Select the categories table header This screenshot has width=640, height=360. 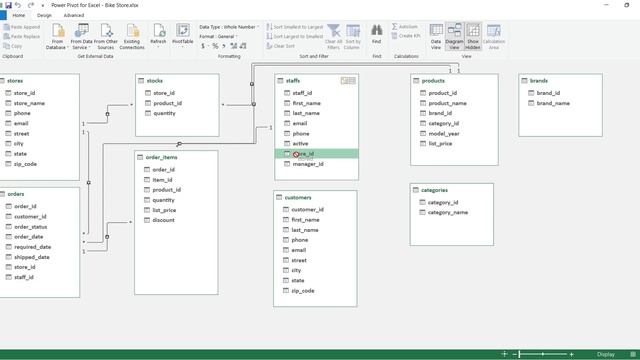tap(452, 190)
